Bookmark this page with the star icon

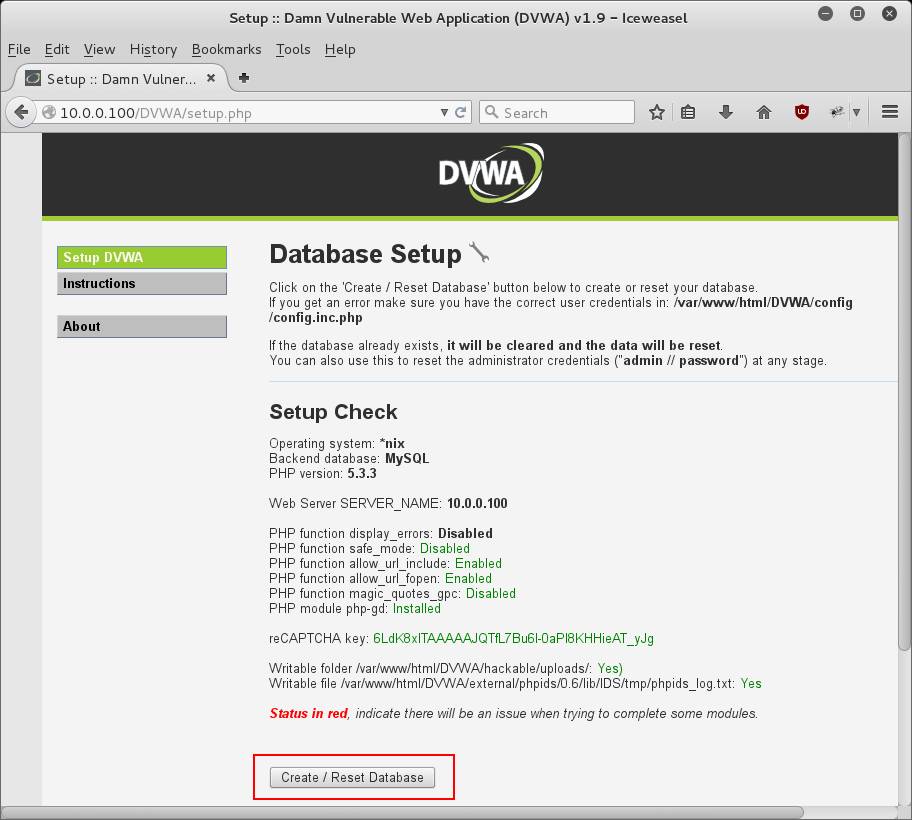click(x=657, y=112)
